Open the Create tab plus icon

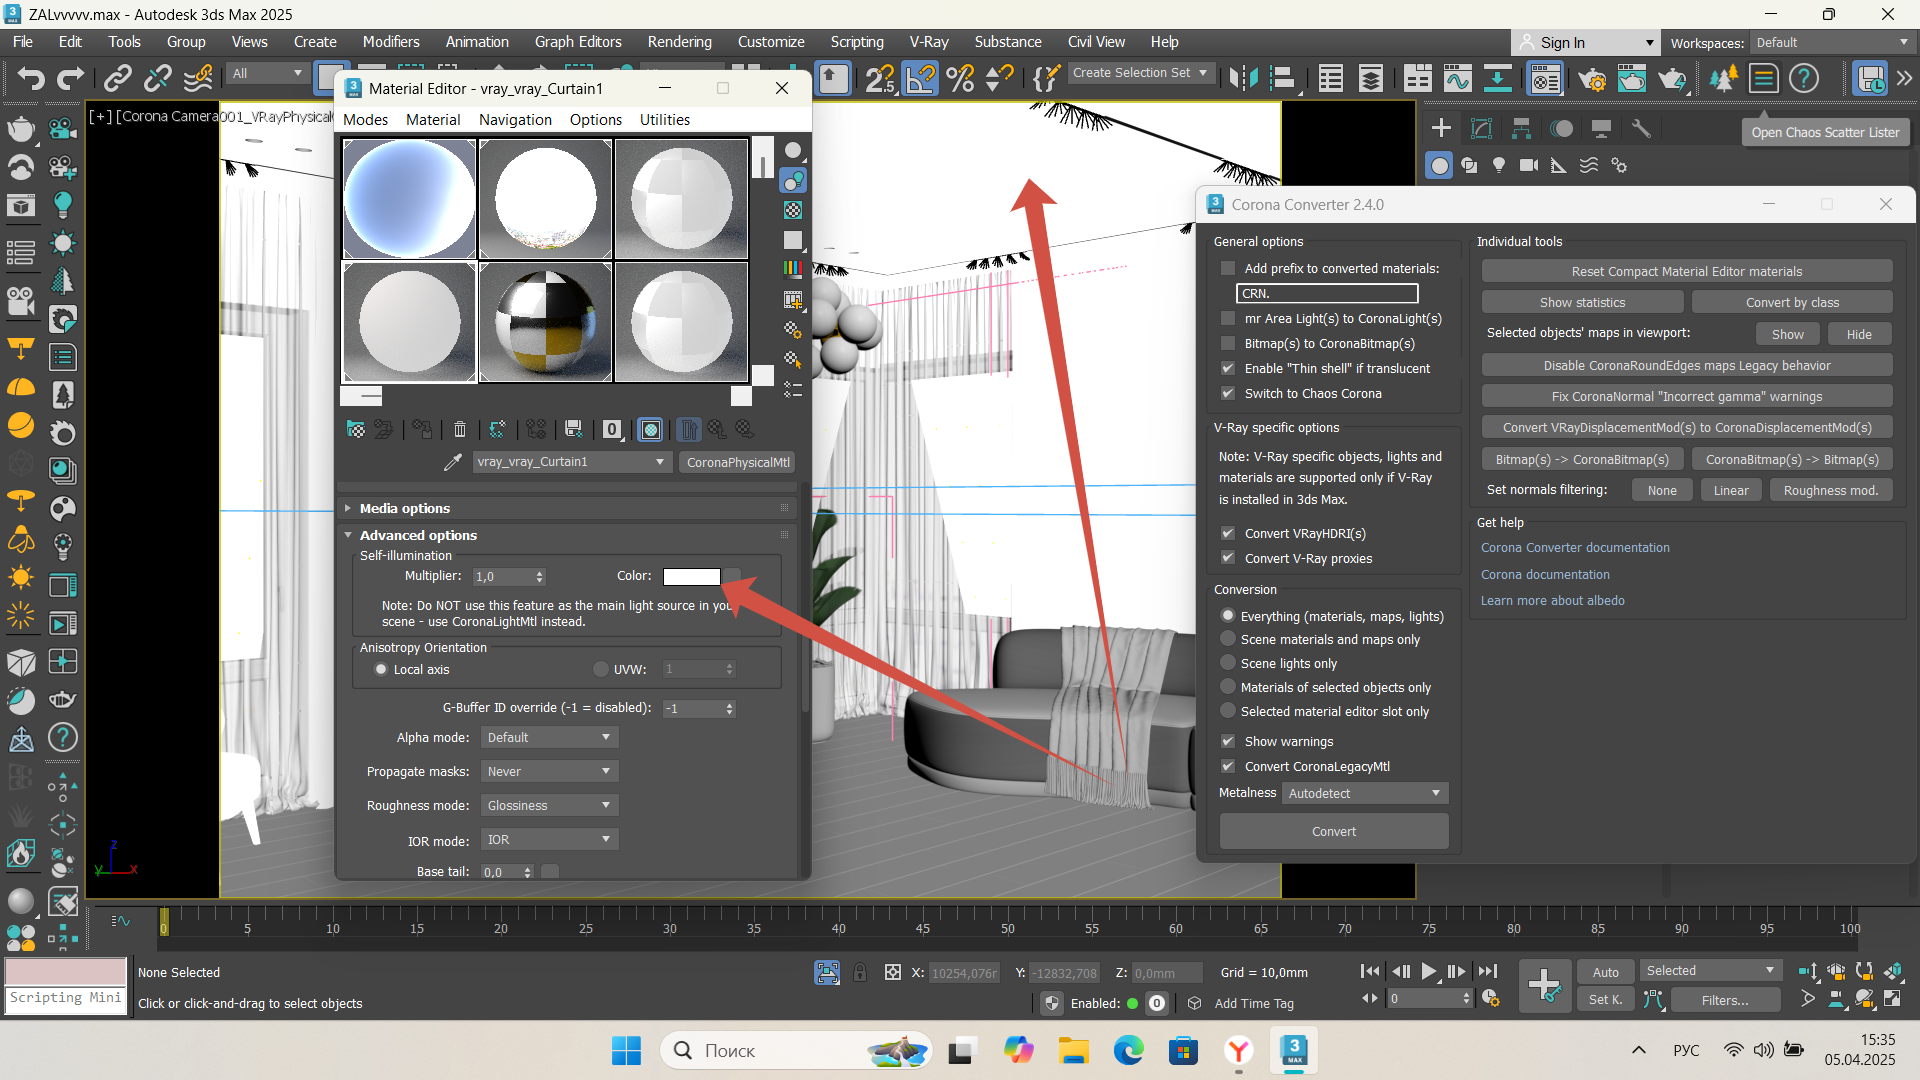click(1441, 128)
